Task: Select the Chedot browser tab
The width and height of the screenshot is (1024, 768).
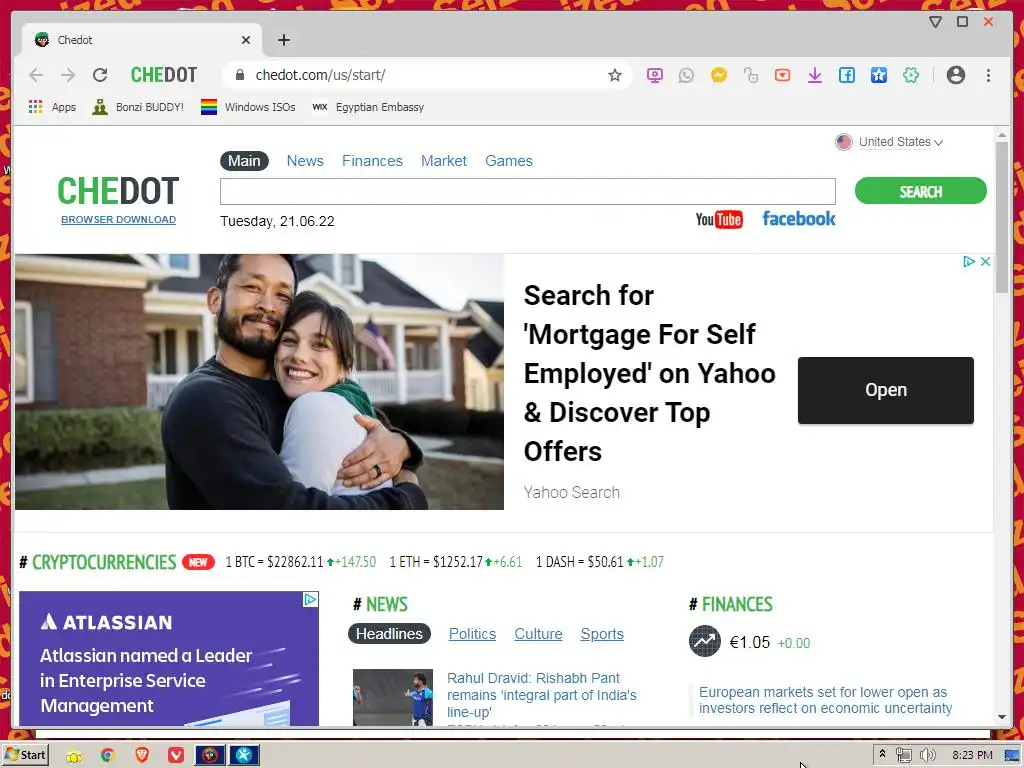Action: (142, 40)
